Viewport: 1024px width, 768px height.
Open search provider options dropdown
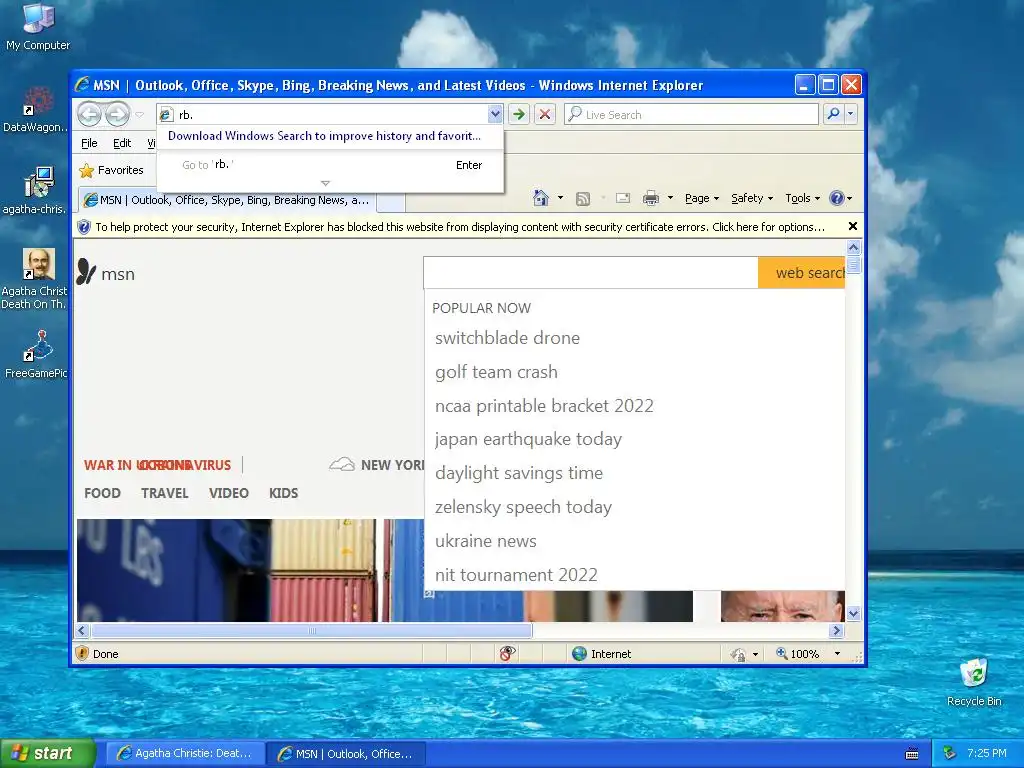[850, 114]
